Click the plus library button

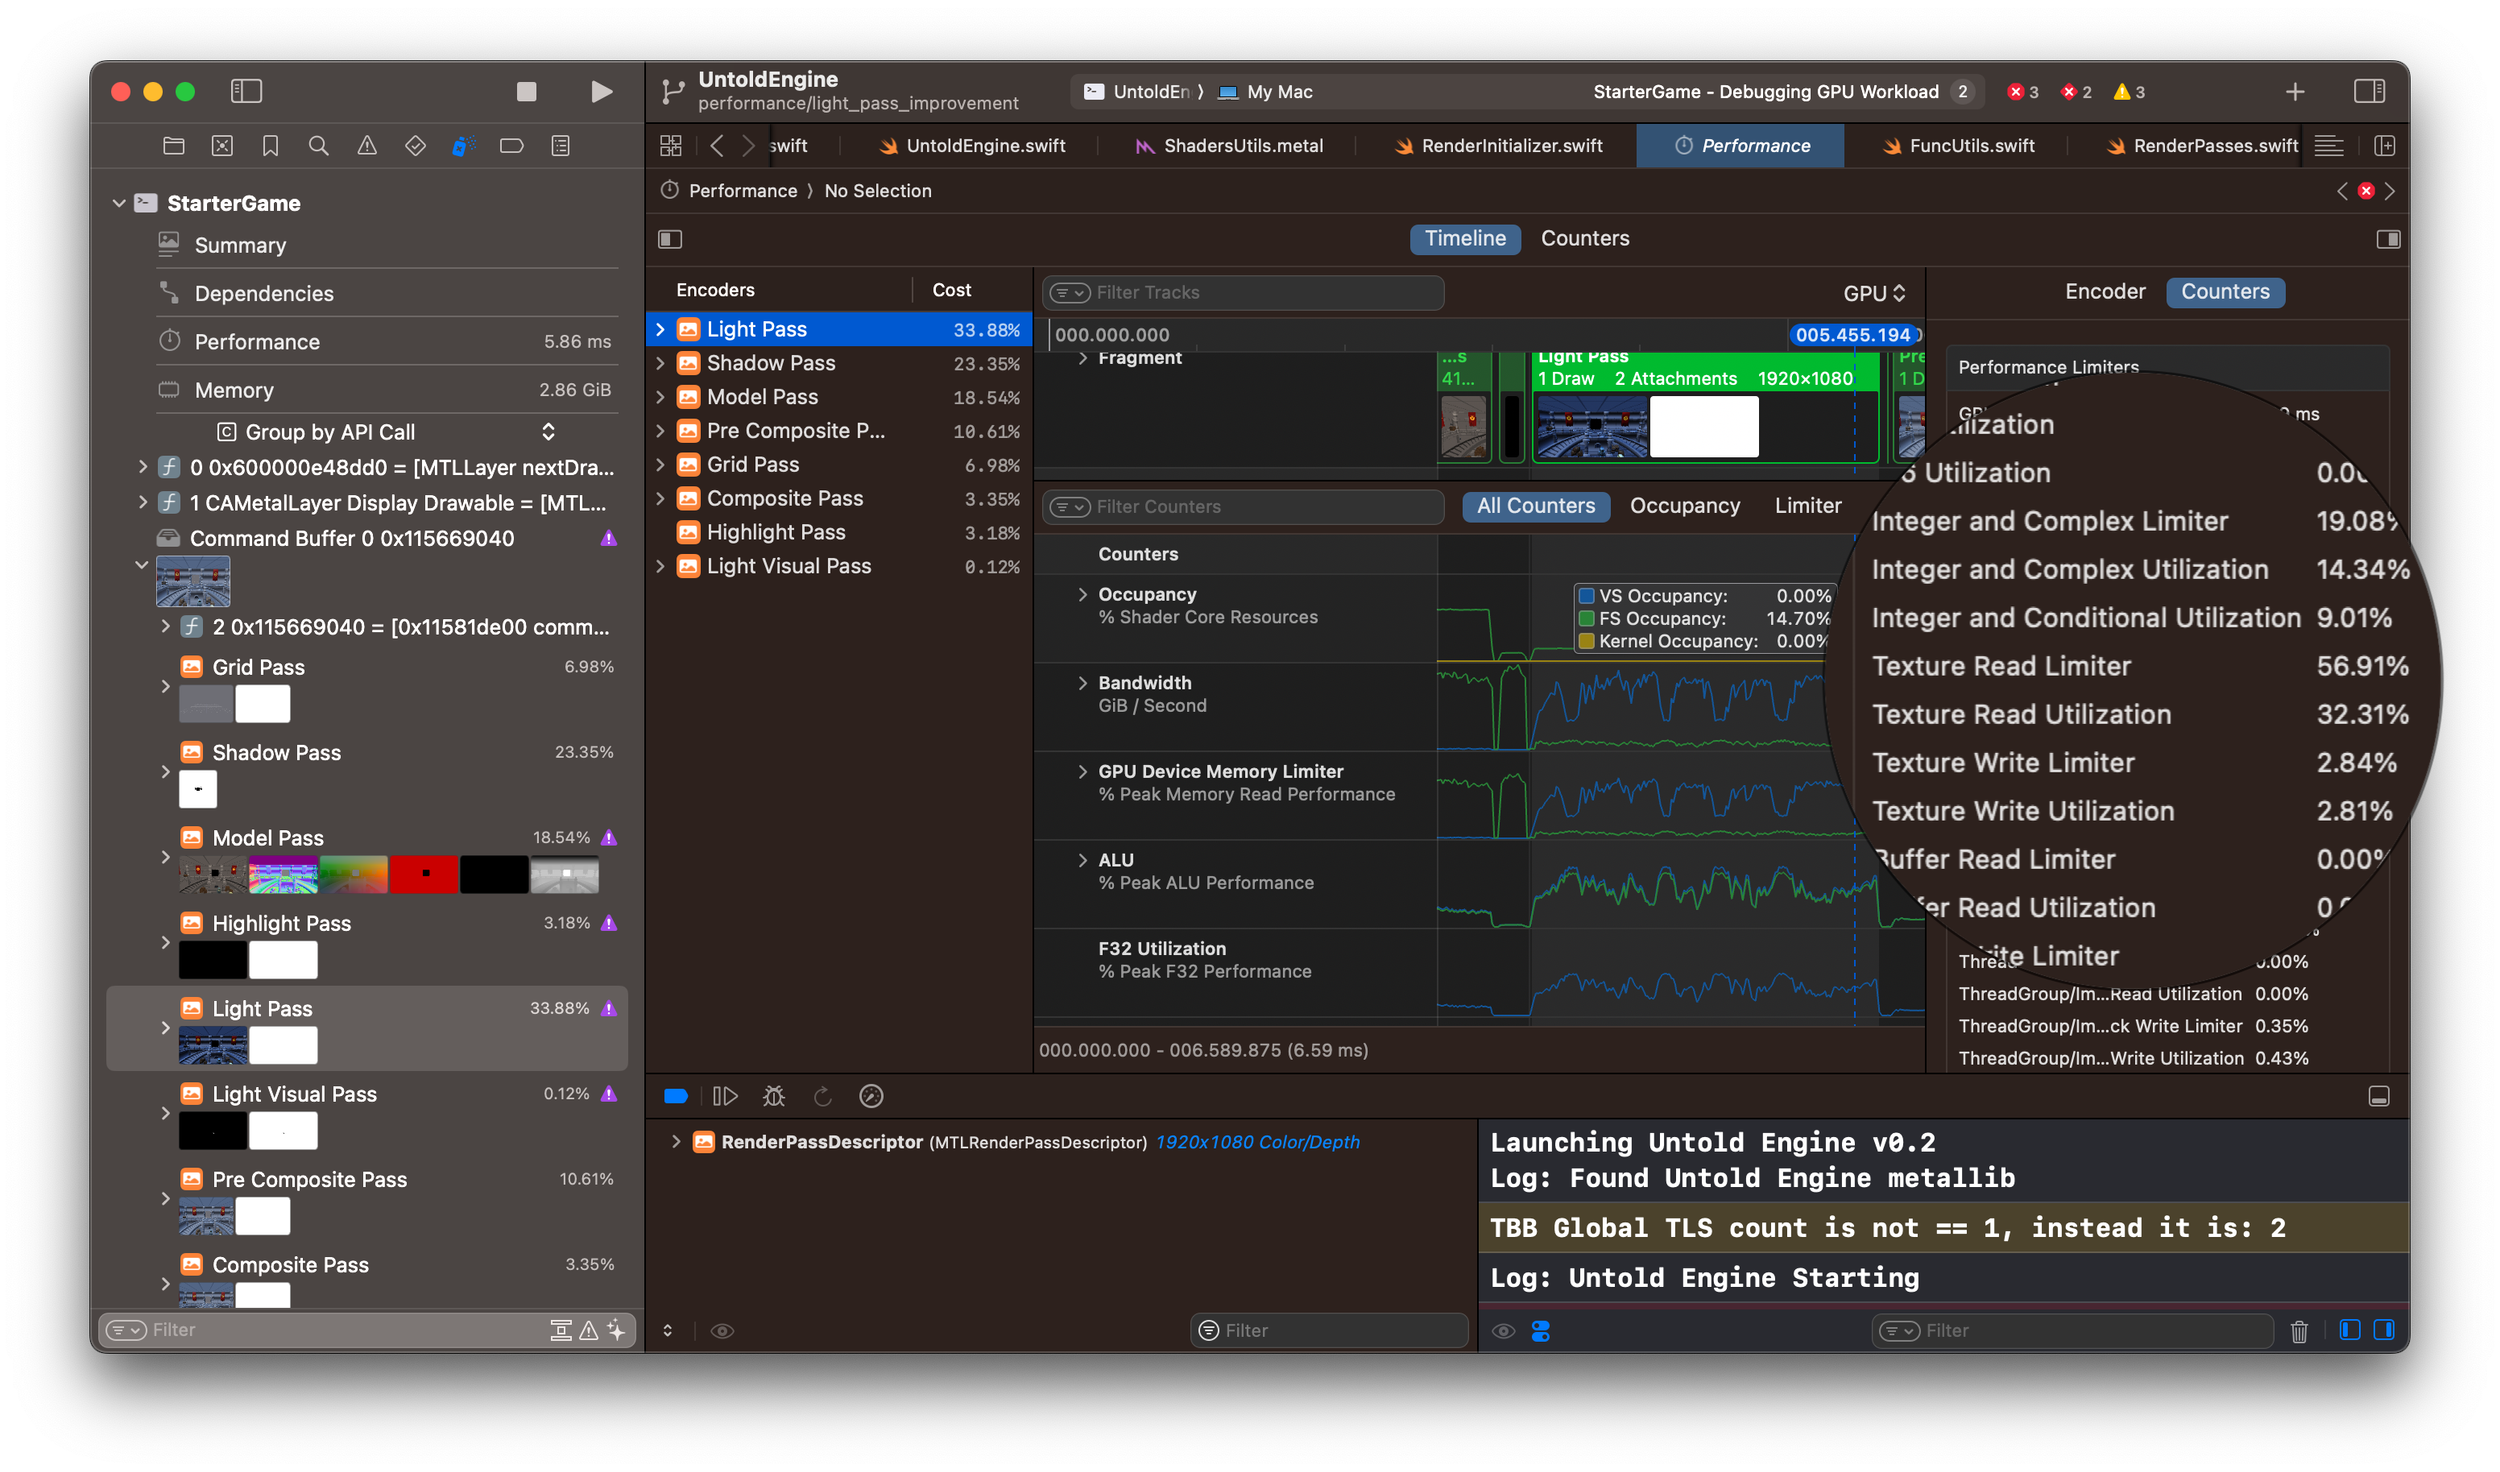click(x=2295, y=92)
